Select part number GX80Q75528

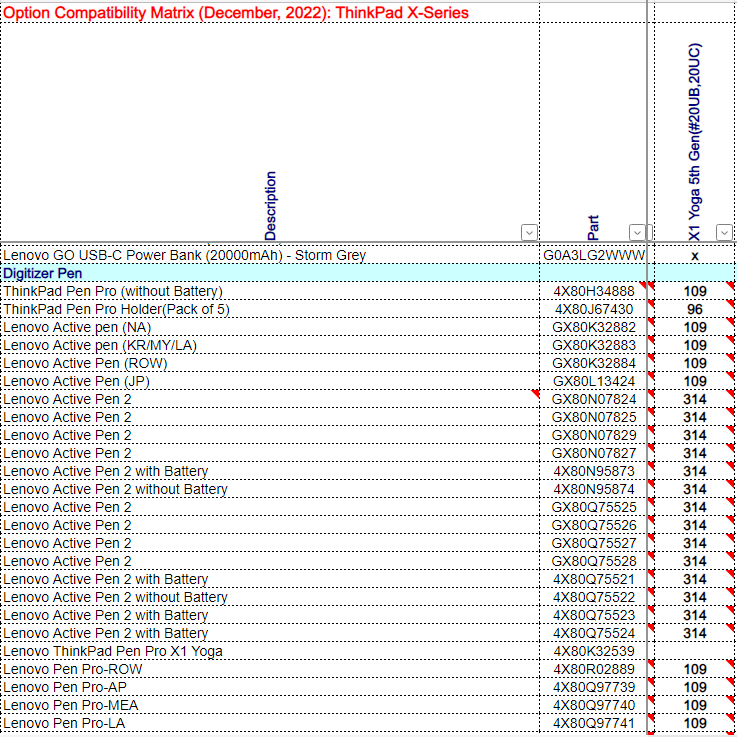[x=594, y=561]
